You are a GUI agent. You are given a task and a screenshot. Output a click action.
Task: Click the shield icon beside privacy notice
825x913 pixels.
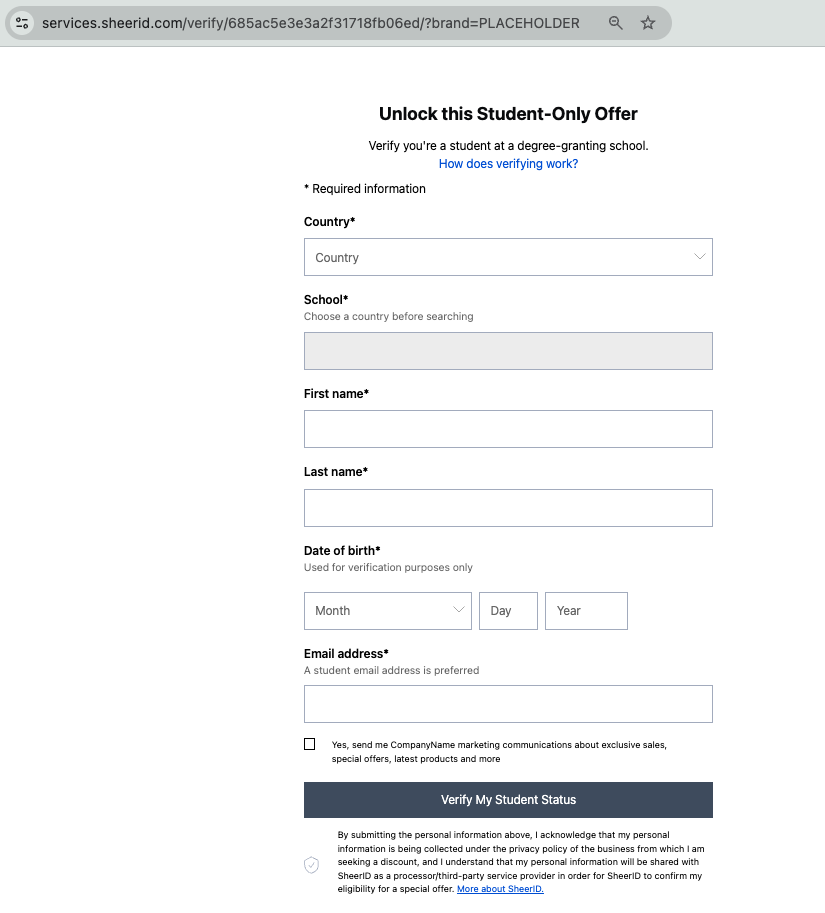pyautogui.click(x=311, y=864)
